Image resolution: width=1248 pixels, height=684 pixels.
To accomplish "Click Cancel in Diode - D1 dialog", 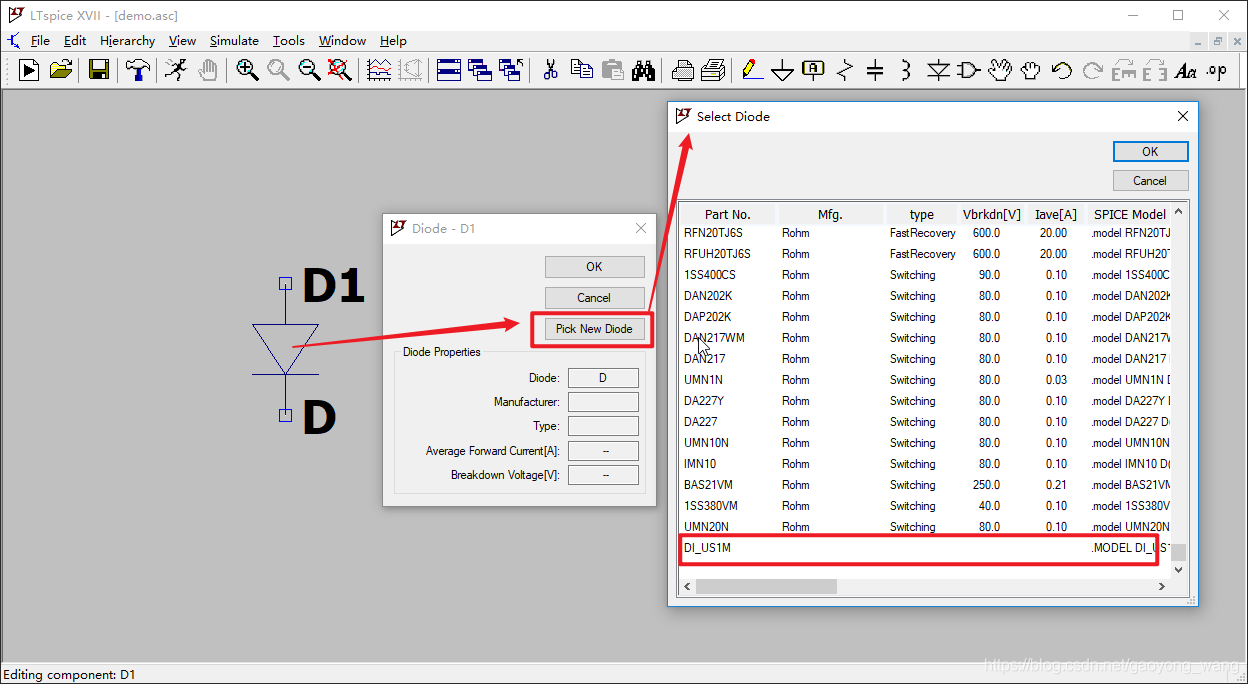I will click(594, 298).
